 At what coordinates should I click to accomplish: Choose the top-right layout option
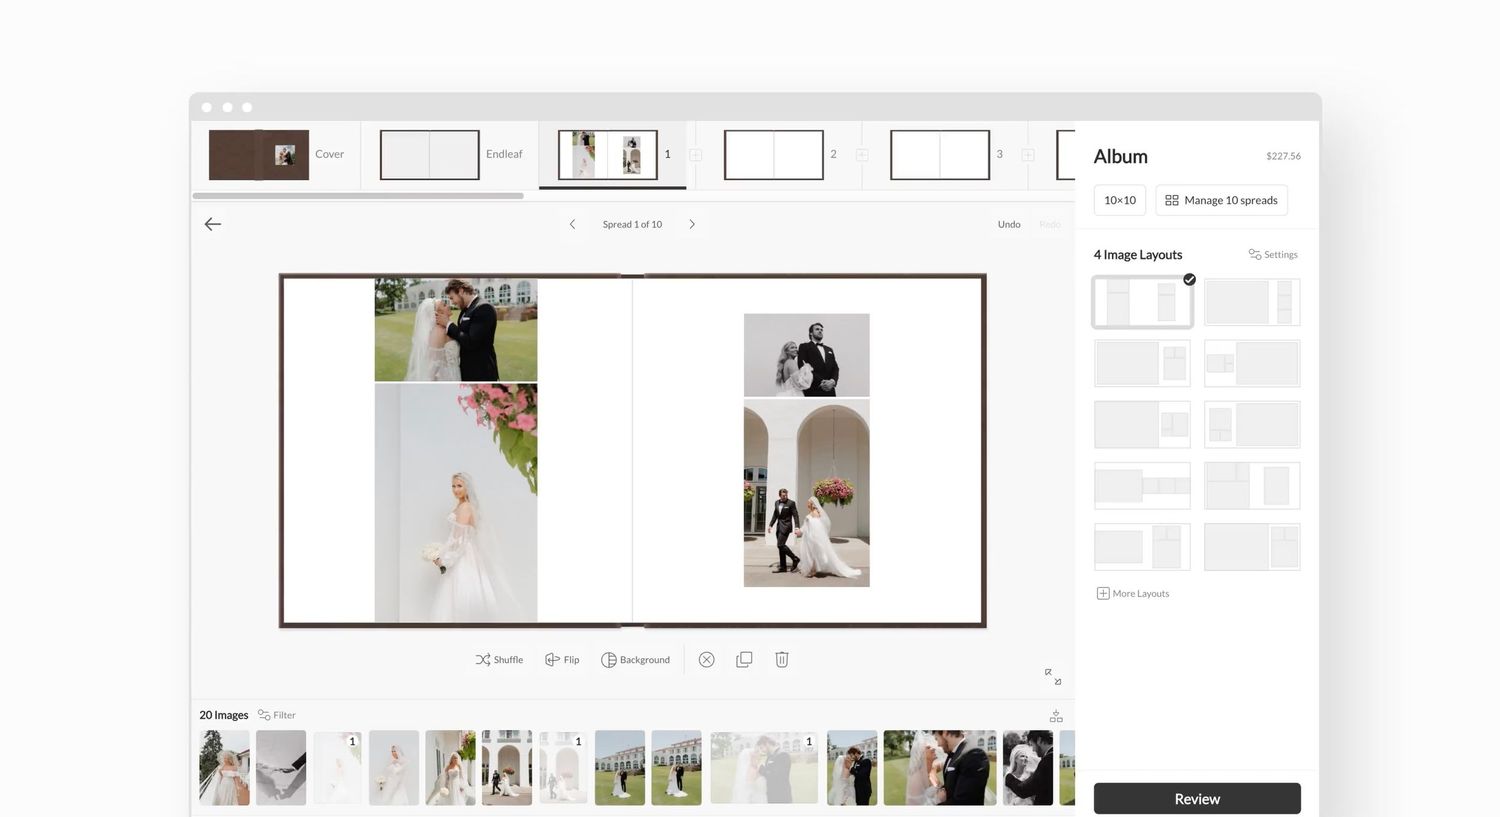1252,302
